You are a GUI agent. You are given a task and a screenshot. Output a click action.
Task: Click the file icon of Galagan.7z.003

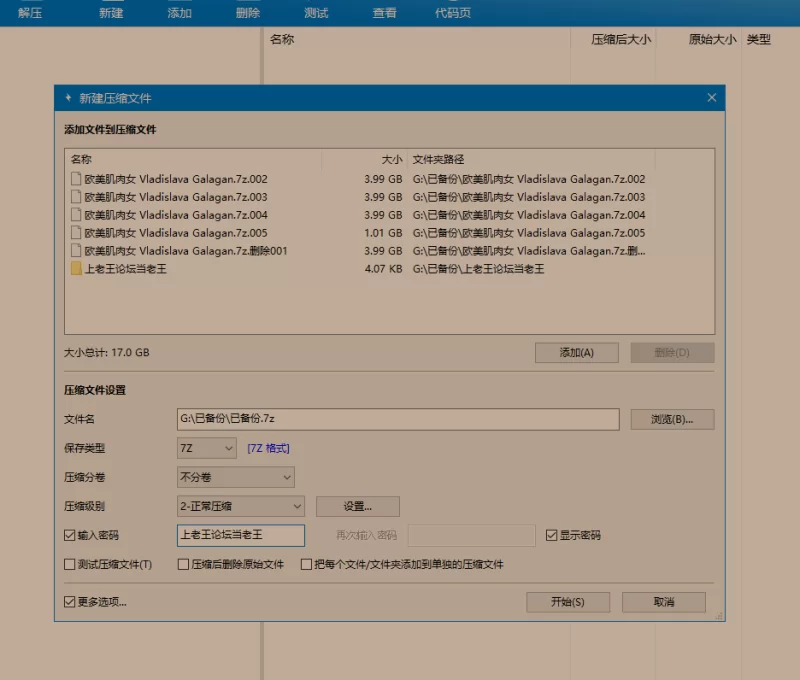pyautogui.click(x=76, y=197)
